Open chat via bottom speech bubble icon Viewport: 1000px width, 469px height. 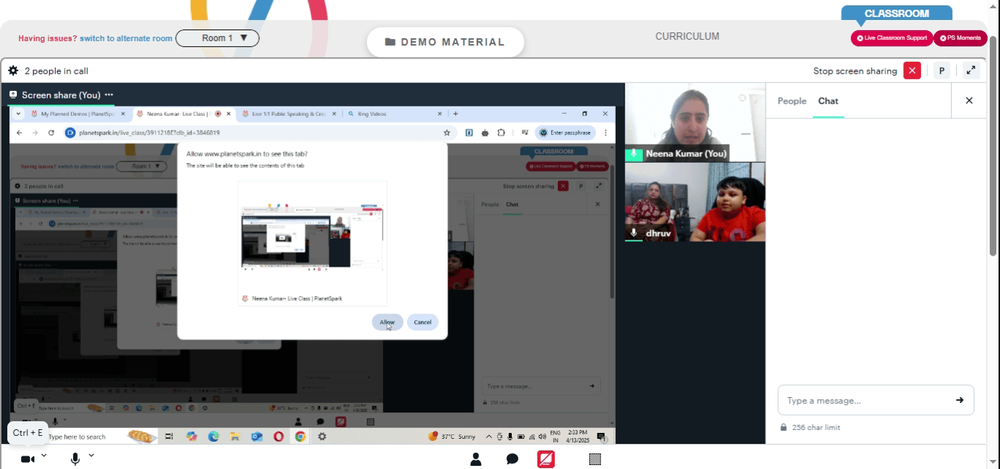coord(512,459)
